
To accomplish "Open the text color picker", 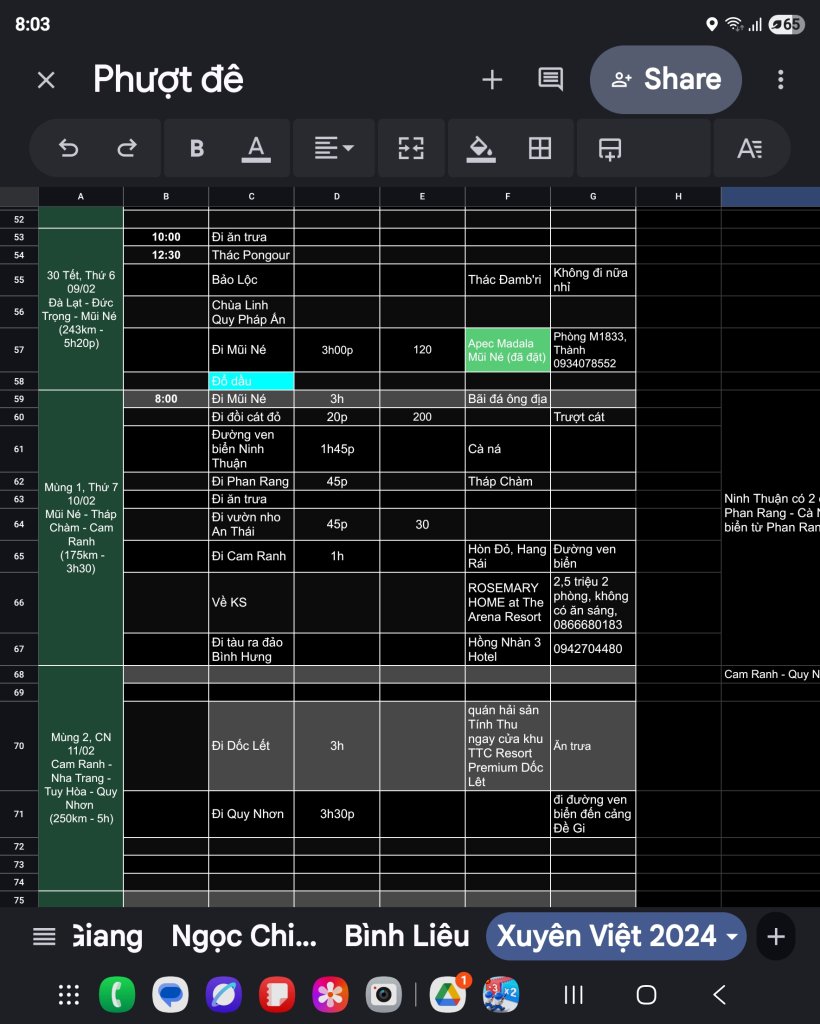I will pos(256,148).
